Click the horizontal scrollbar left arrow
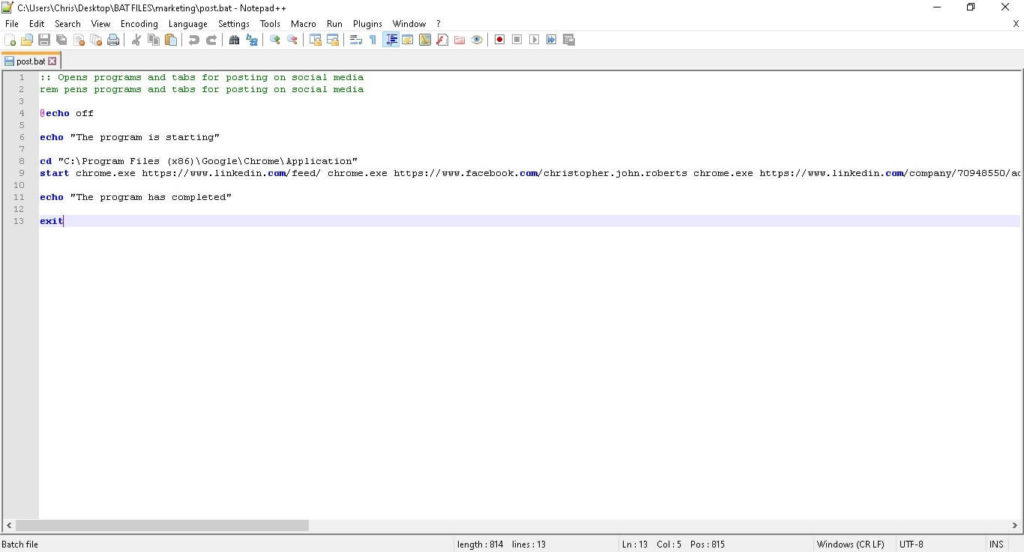 [x=8, y=525]
